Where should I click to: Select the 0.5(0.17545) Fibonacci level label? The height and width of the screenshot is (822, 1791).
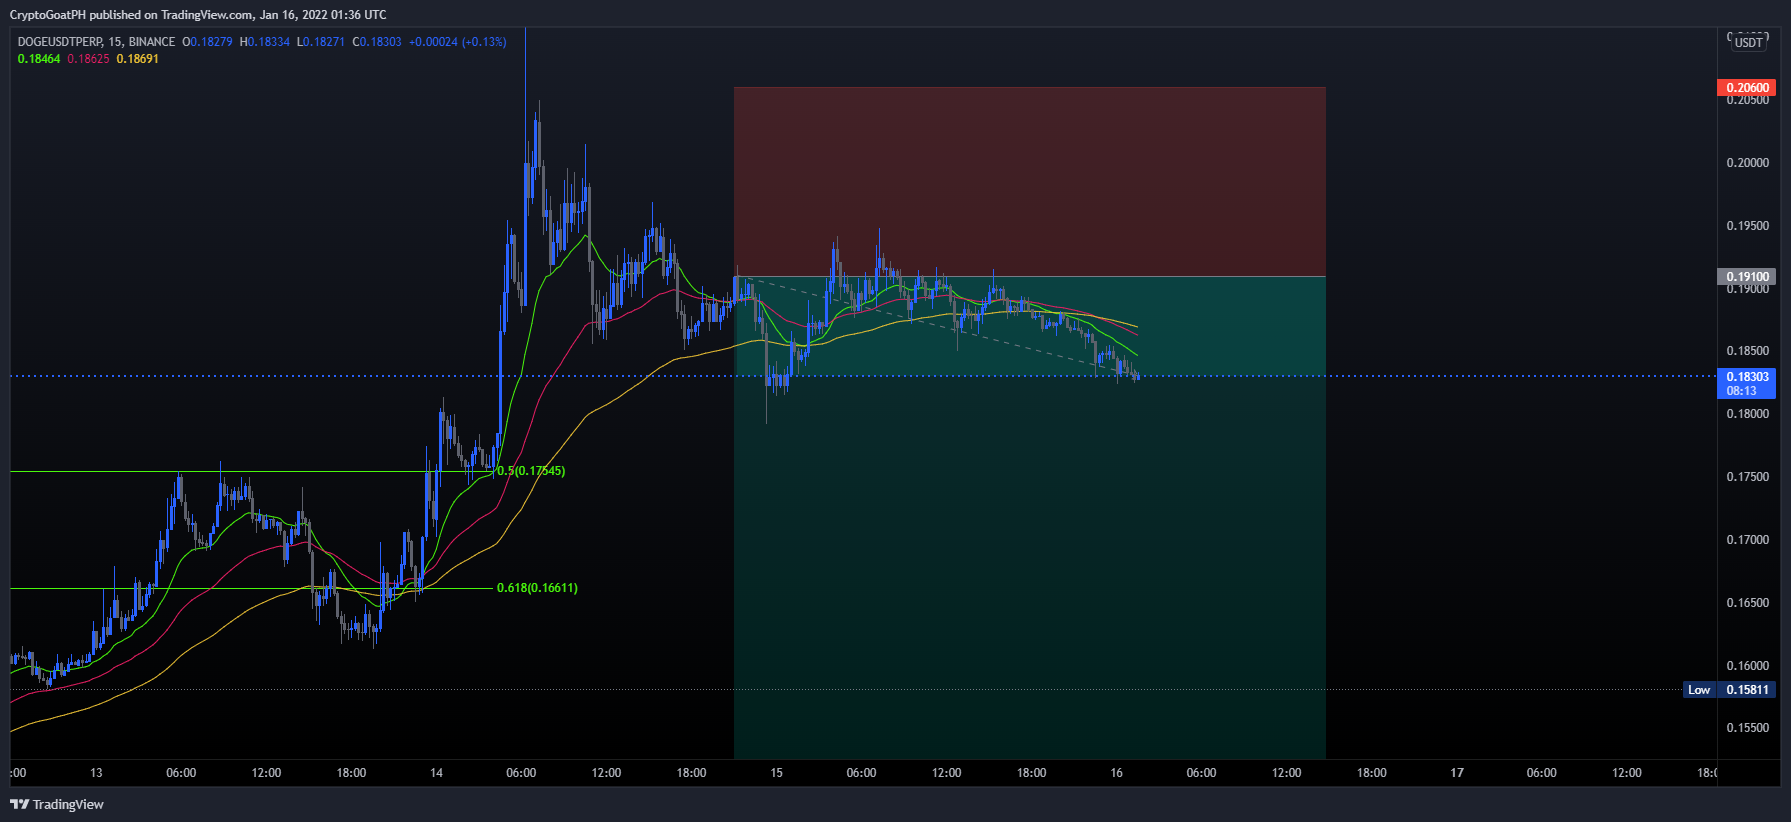[531, 471]
